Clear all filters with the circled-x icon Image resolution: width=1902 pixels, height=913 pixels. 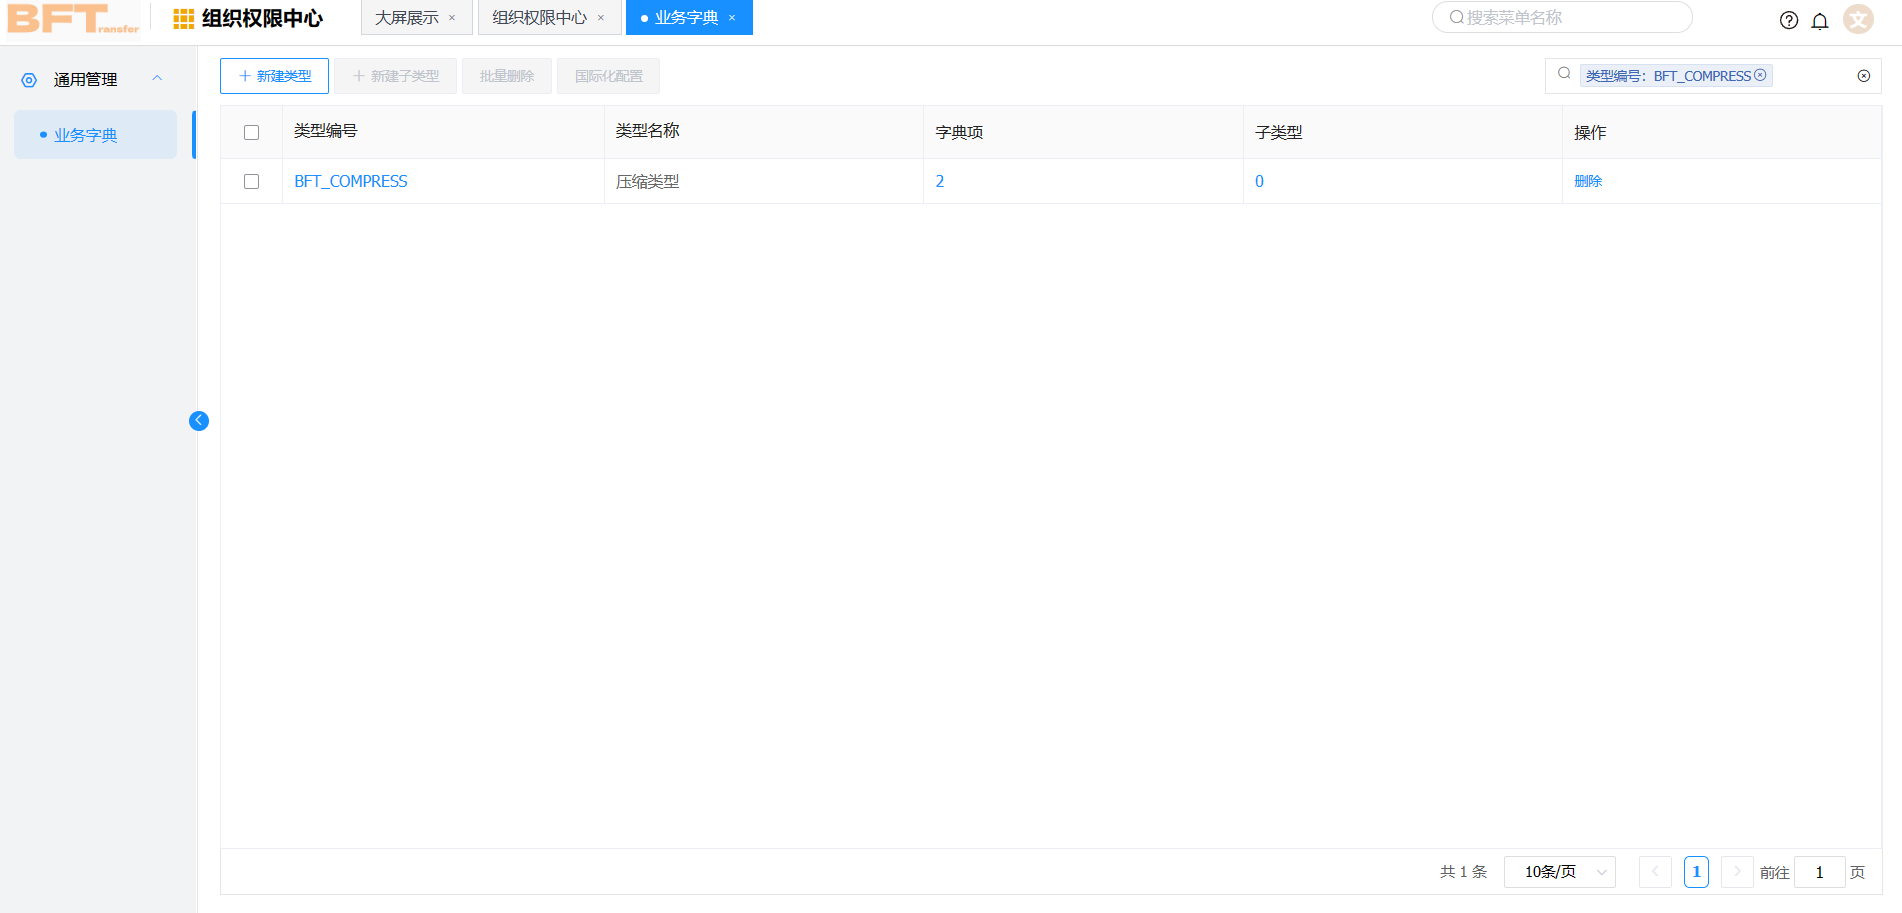1864,75
